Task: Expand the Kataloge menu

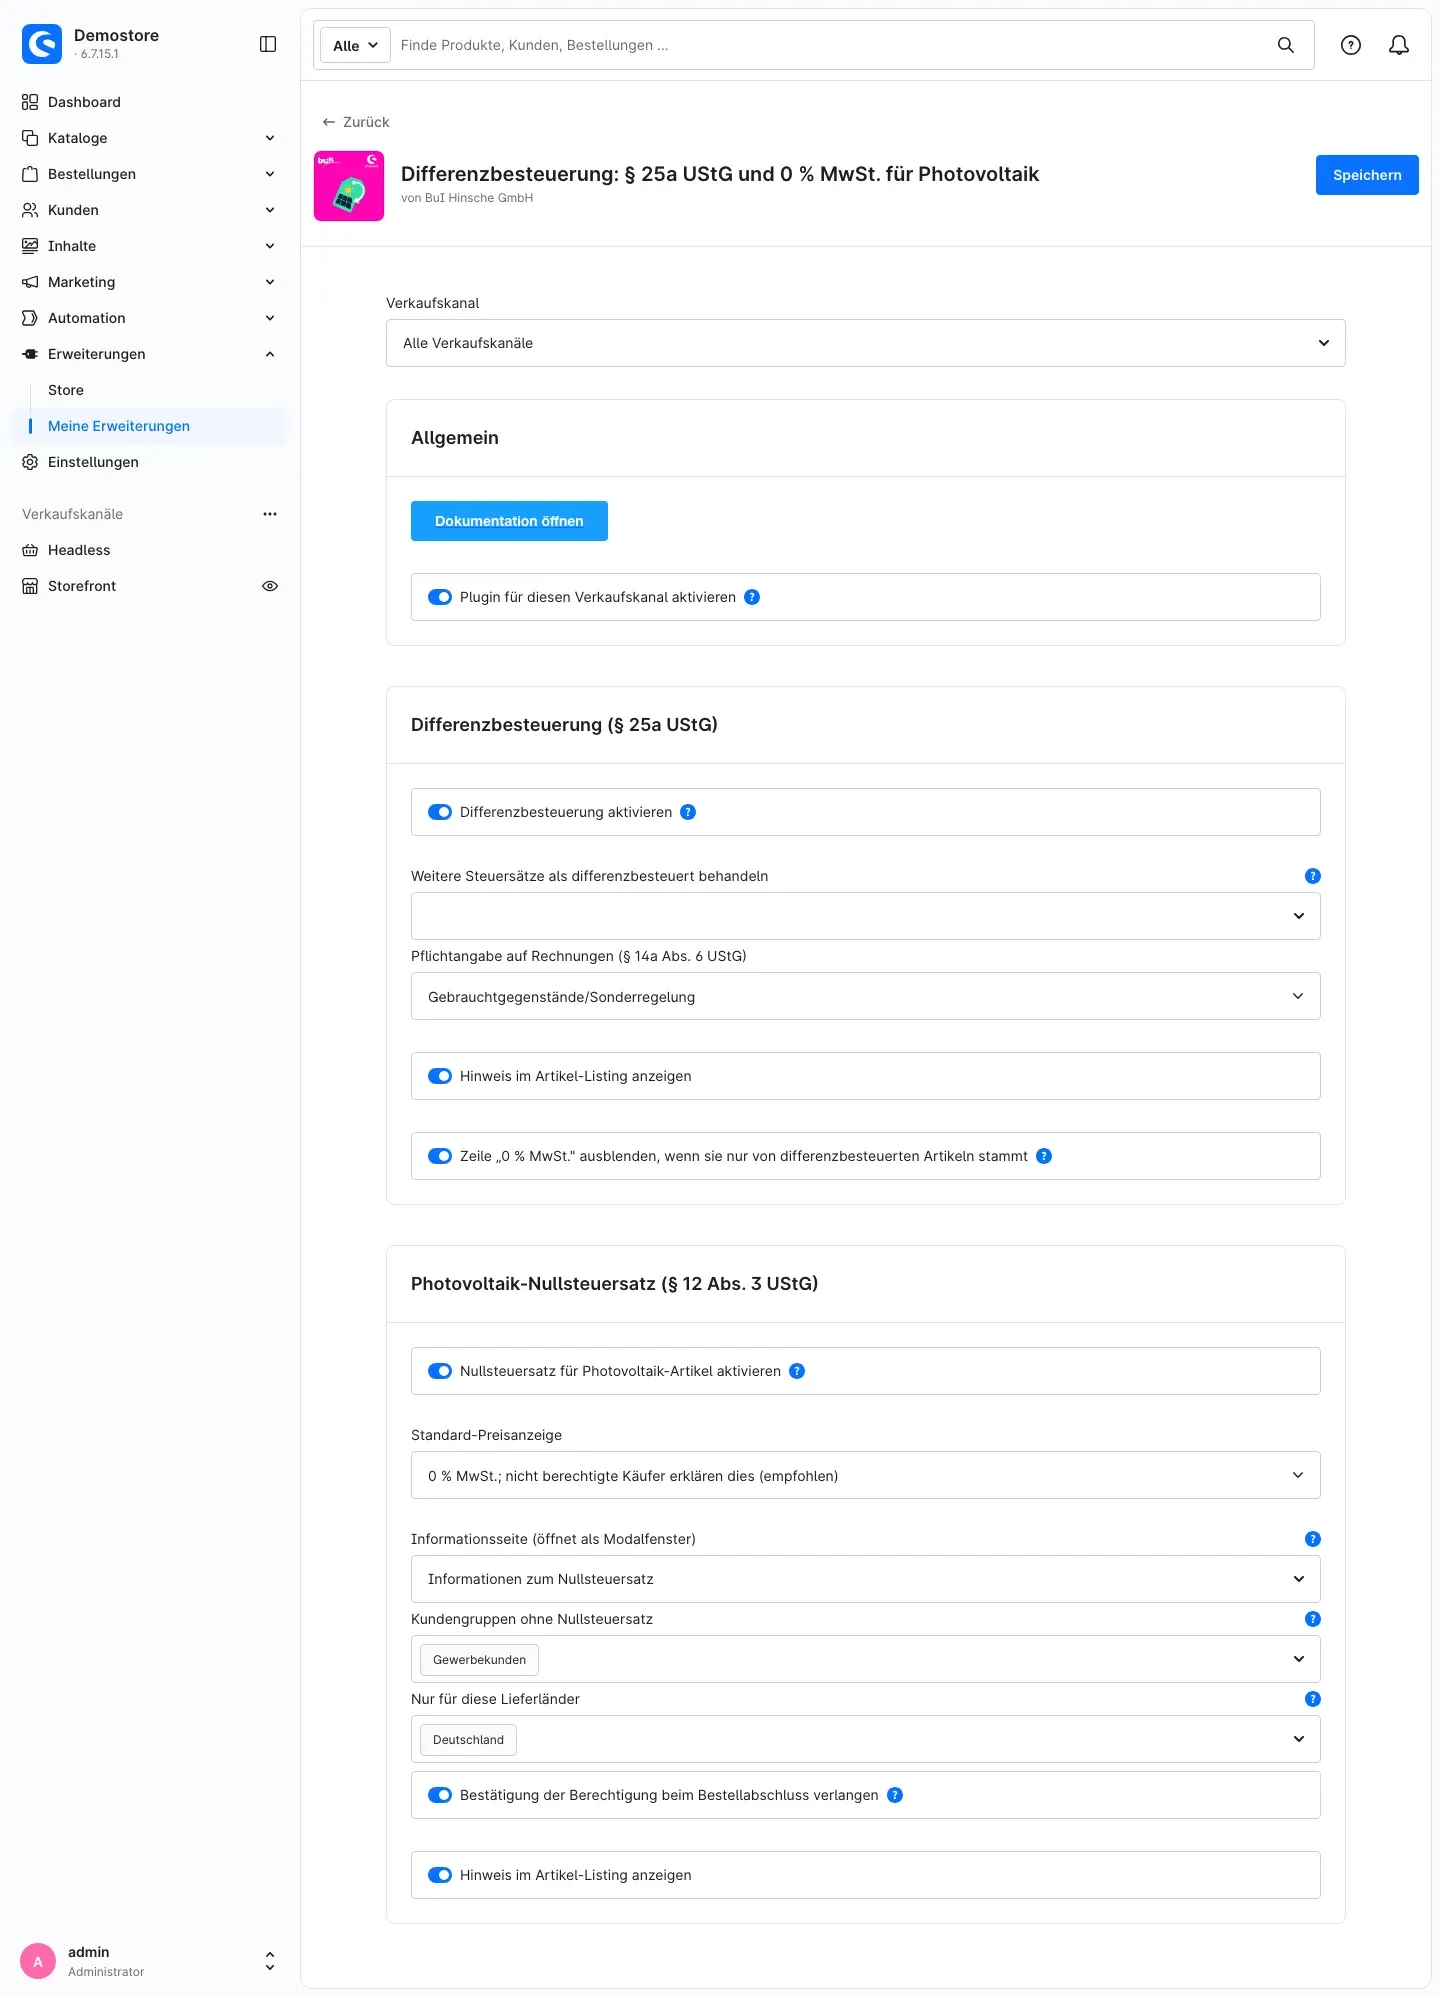Action: click(x=148, y=138)
